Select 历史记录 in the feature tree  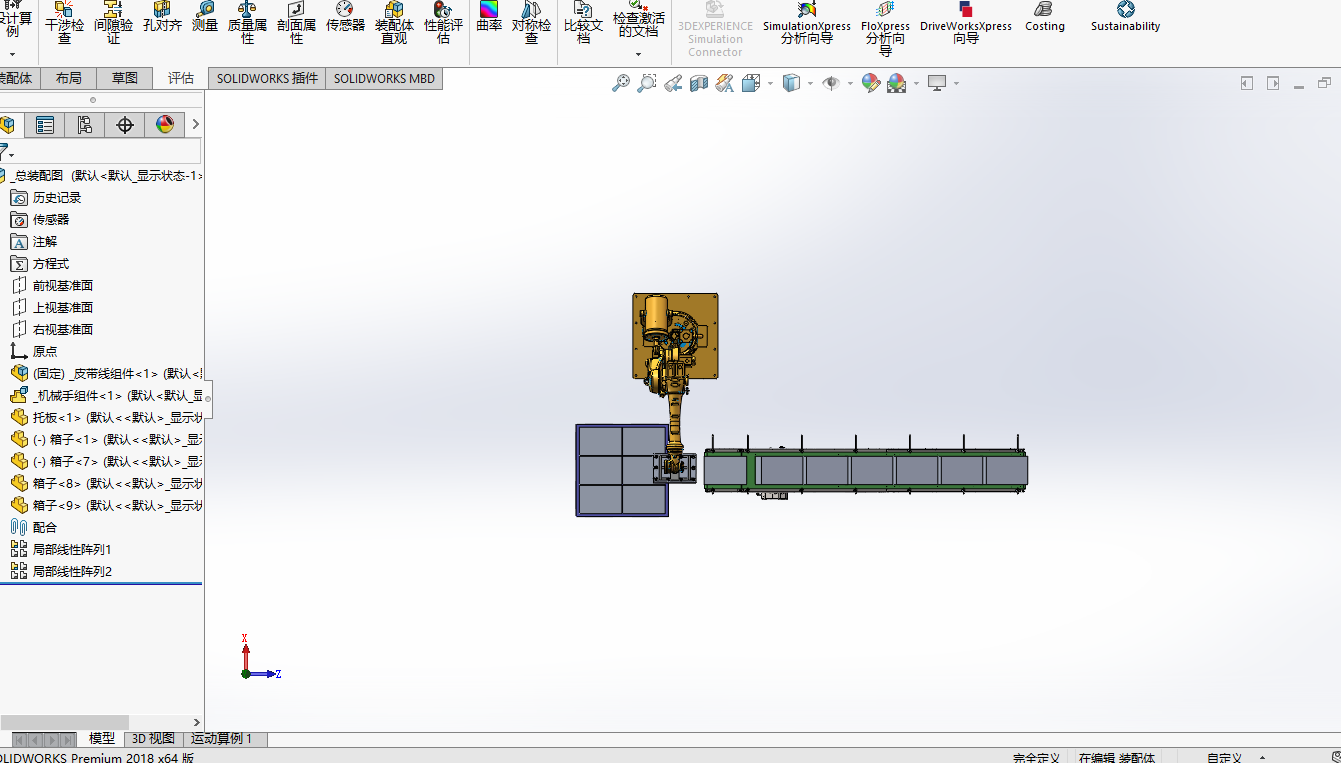(57, 198)
